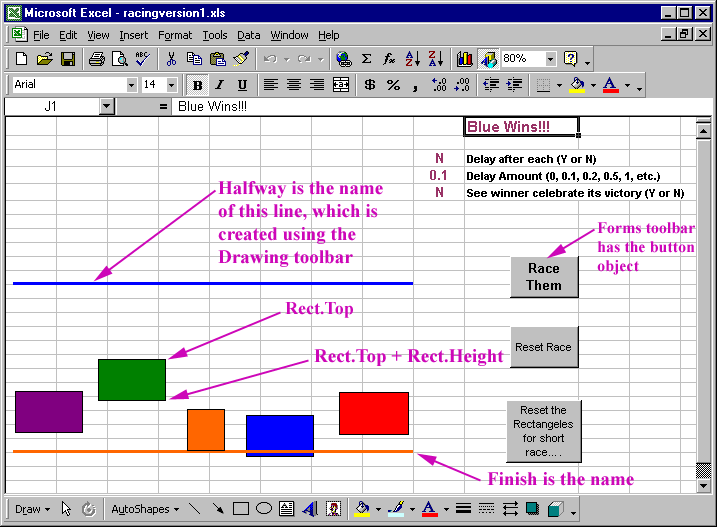This screenshot has width=717, height=527.
Task: Toggle Italic formatting
Action: tap(220, 85)
